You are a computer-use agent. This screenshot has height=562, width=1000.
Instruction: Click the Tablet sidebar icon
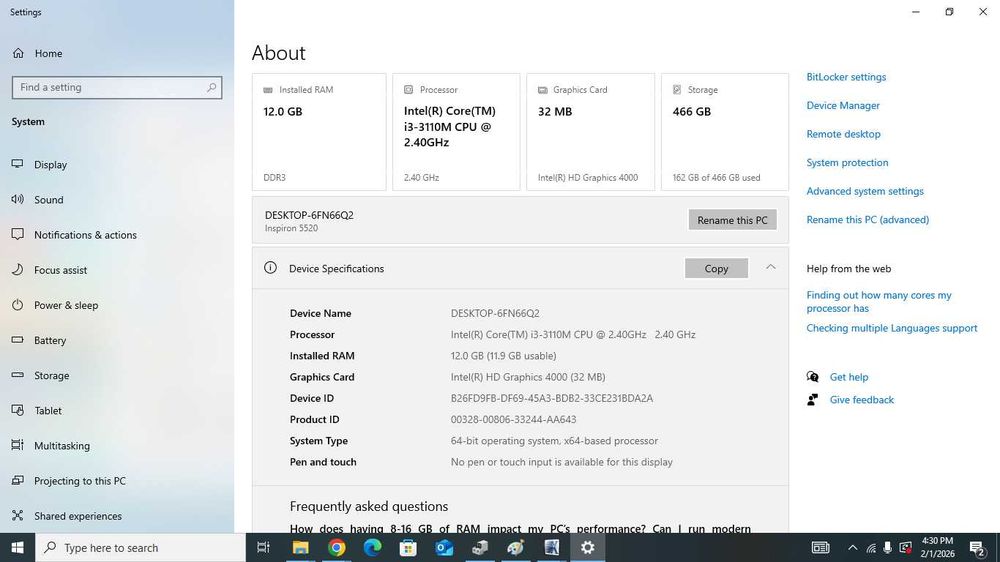[17, 410]
